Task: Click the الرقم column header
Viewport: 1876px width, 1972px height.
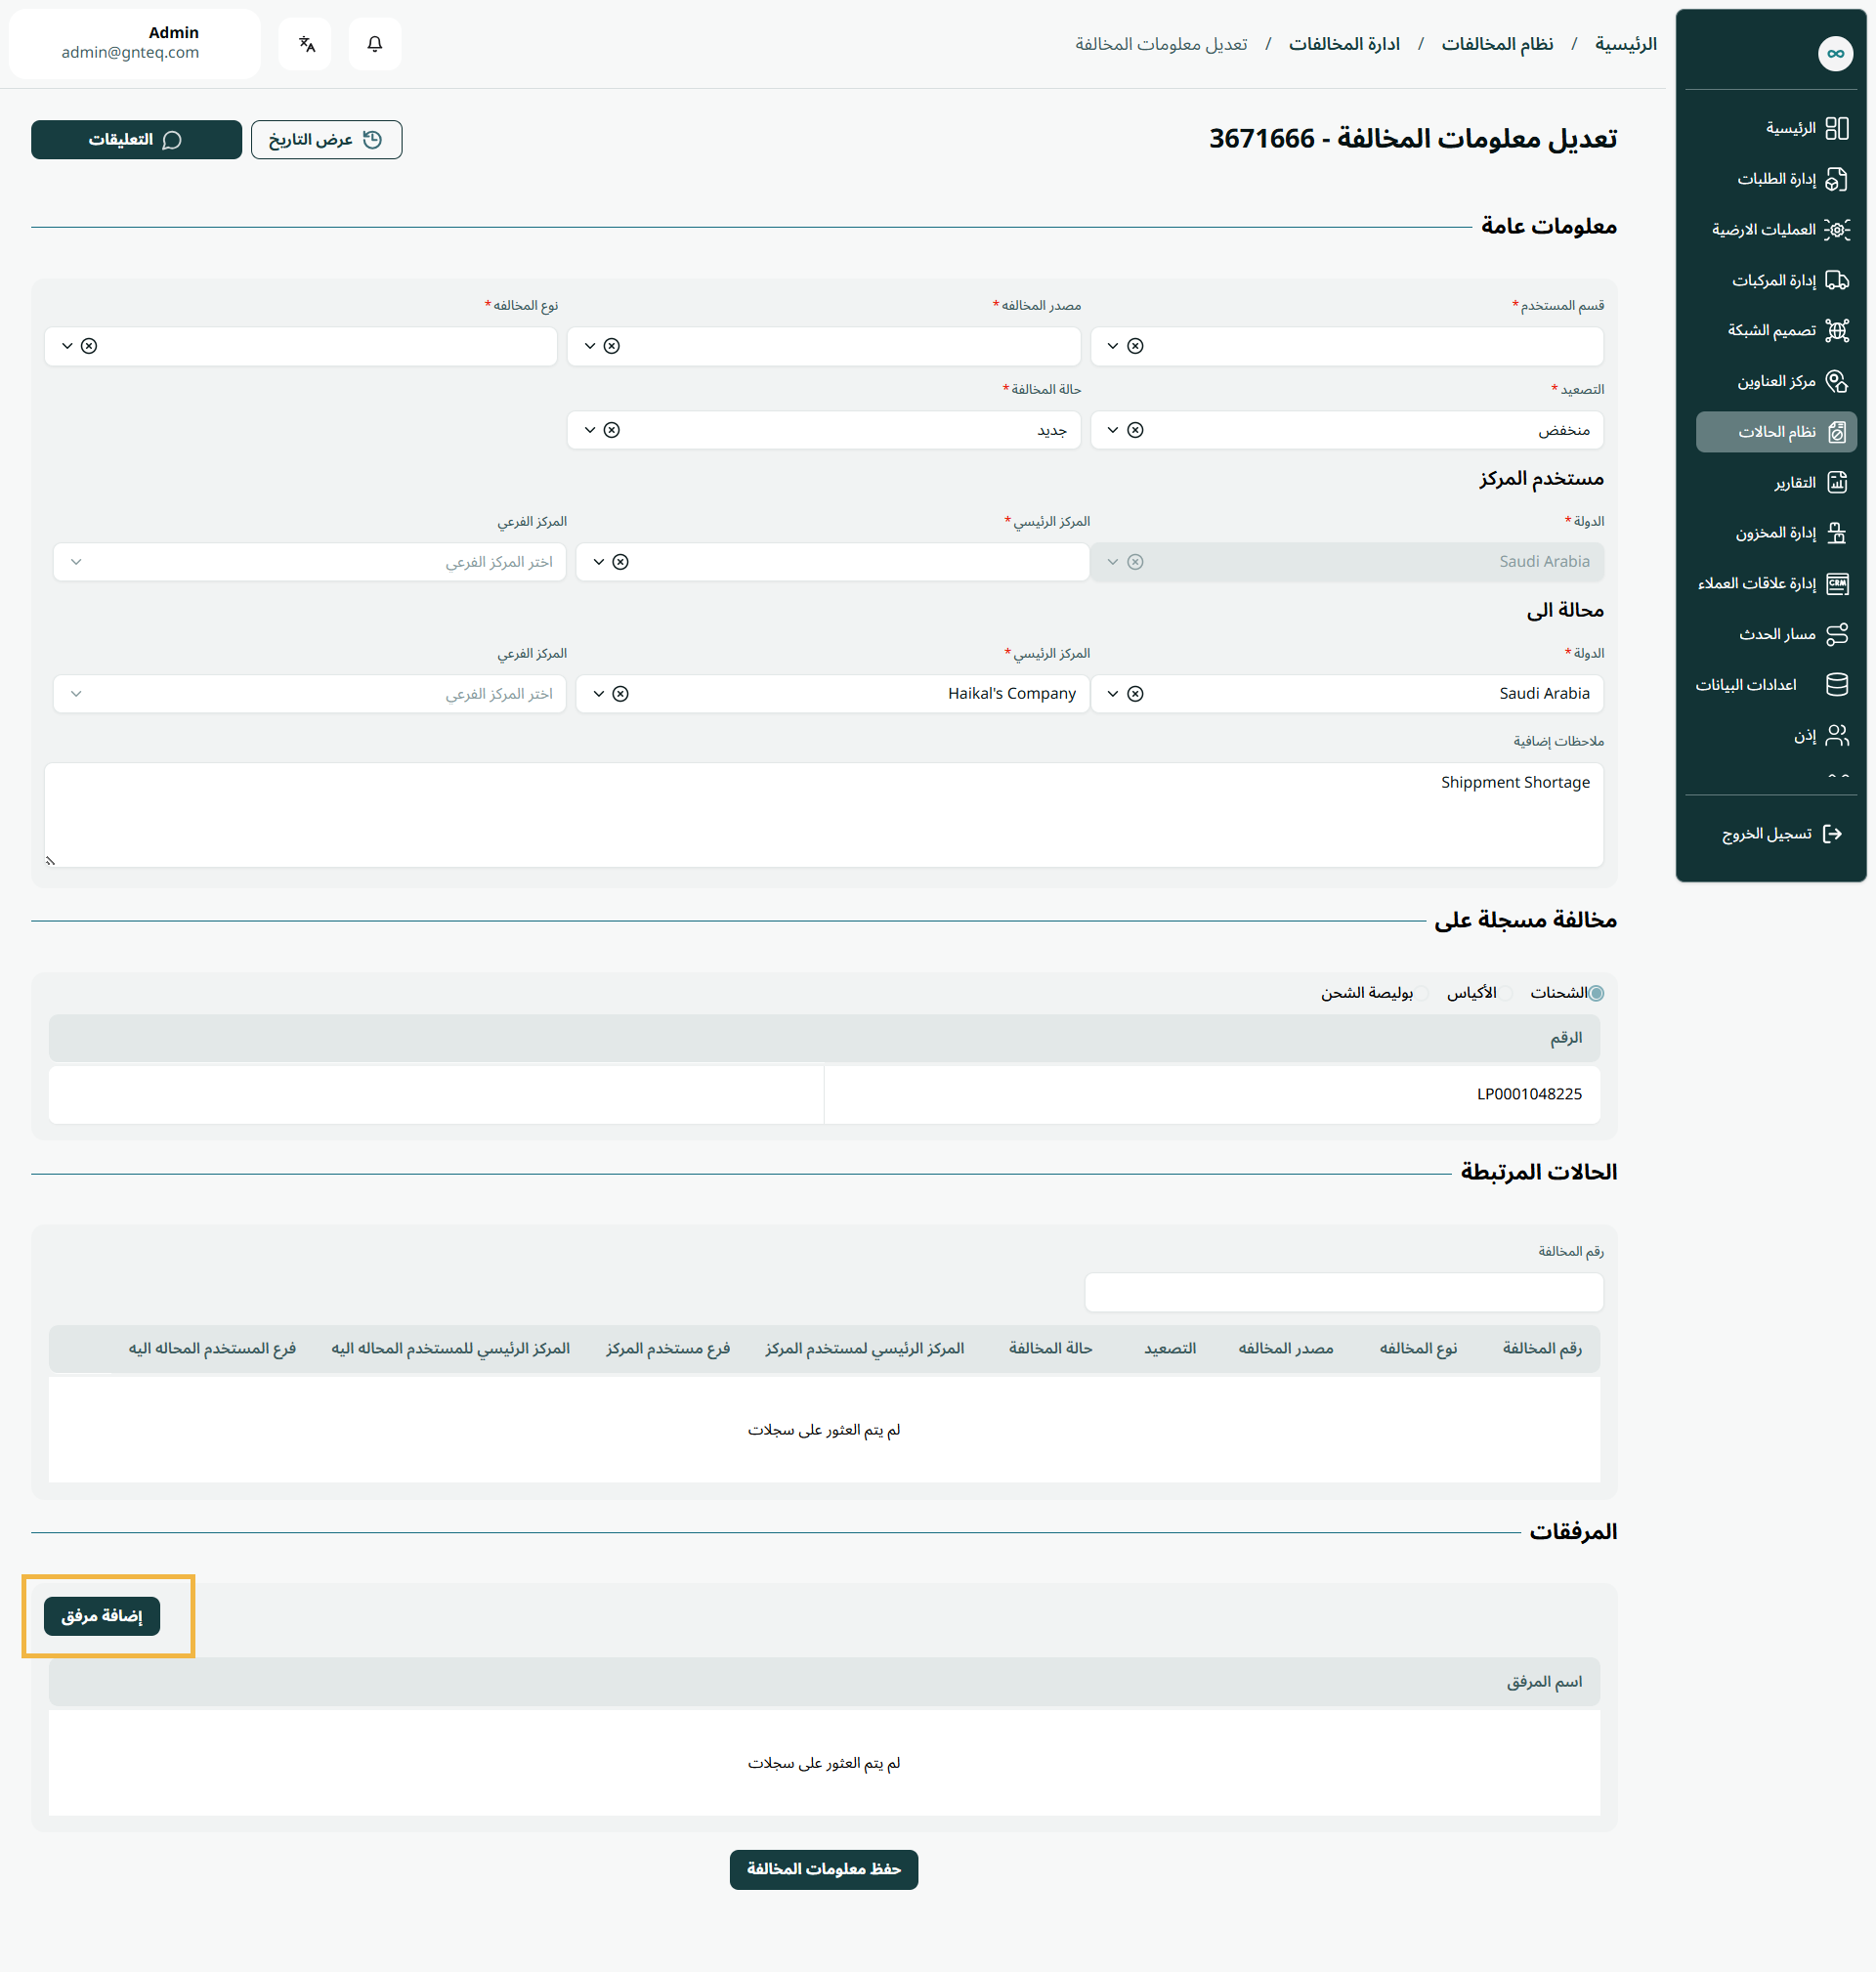Action: pyautogui.click(x=1566, y=1038)
